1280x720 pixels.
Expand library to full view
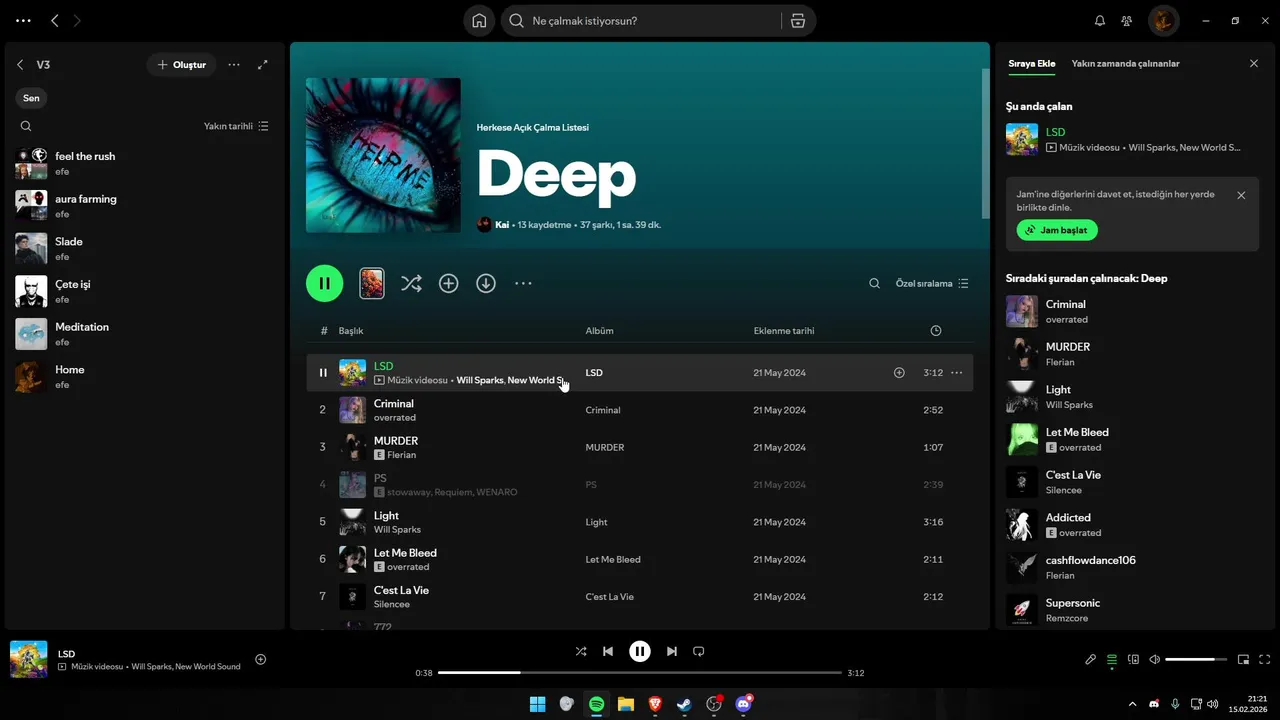[263, 65]
